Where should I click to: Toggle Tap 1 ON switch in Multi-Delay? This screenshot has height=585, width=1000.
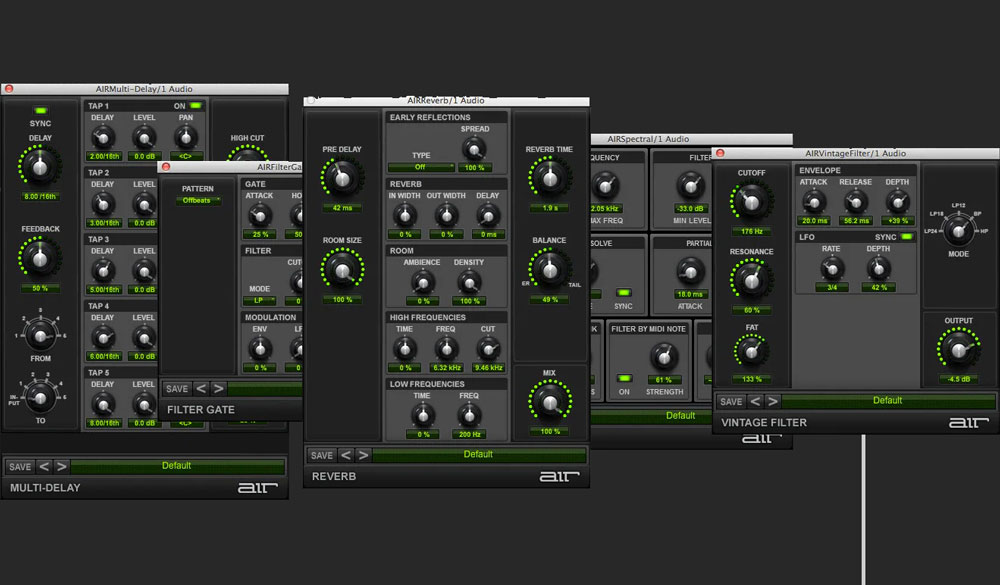(195, 106)
